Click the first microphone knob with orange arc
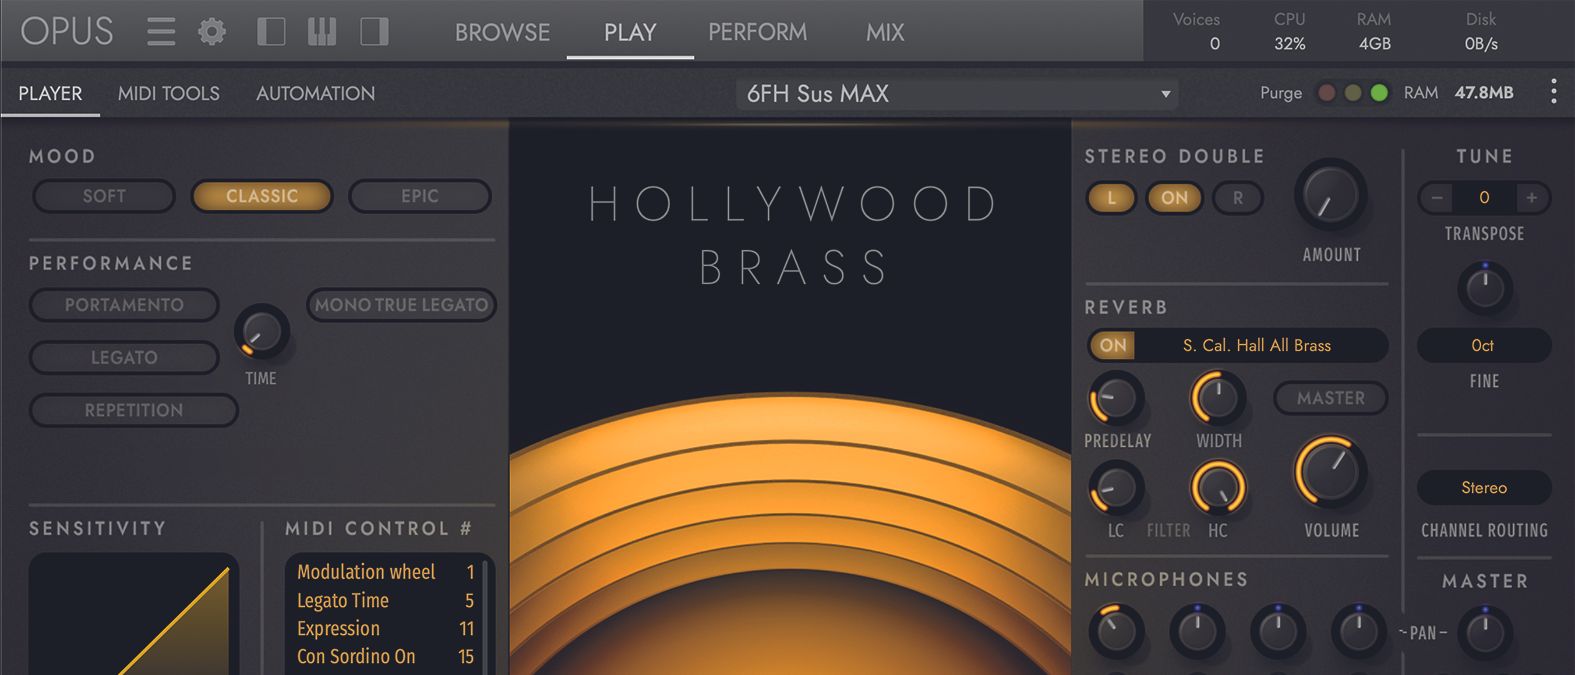1575x675 pixels. 1115,630
